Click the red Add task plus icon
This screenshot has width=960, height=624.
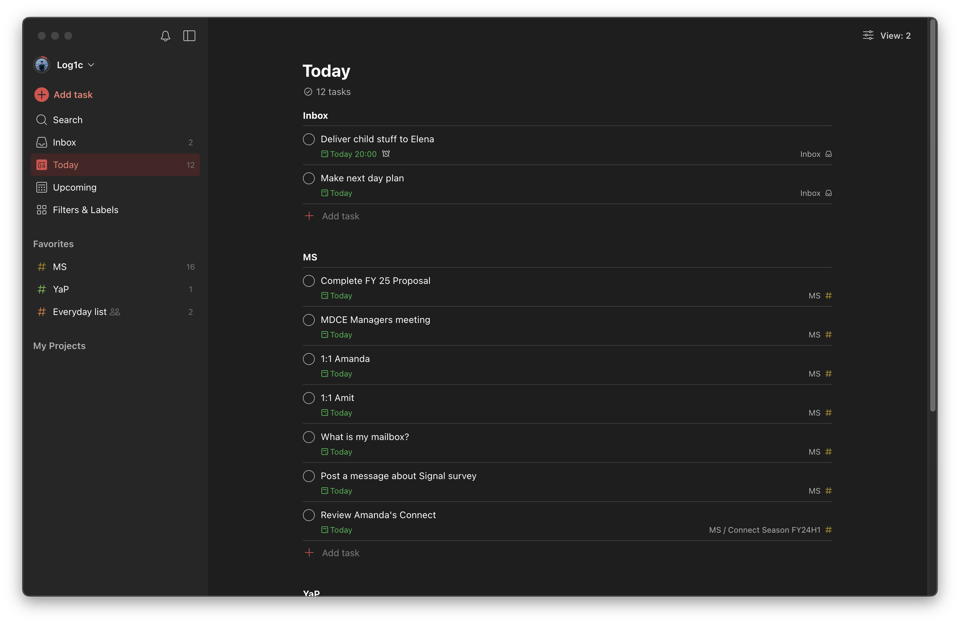pos(41,95)
